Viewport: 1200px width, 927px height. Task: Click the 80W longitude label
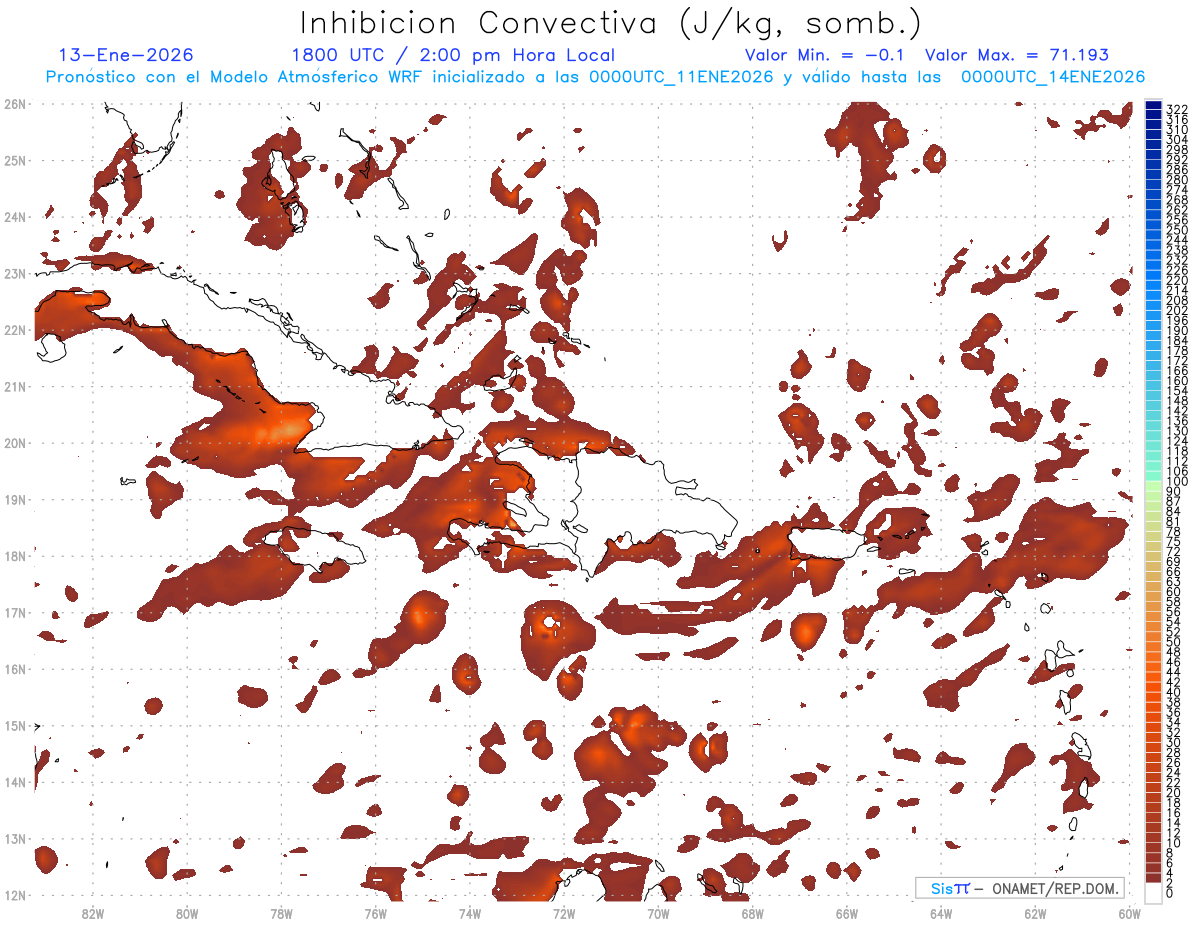click(187, 913)
